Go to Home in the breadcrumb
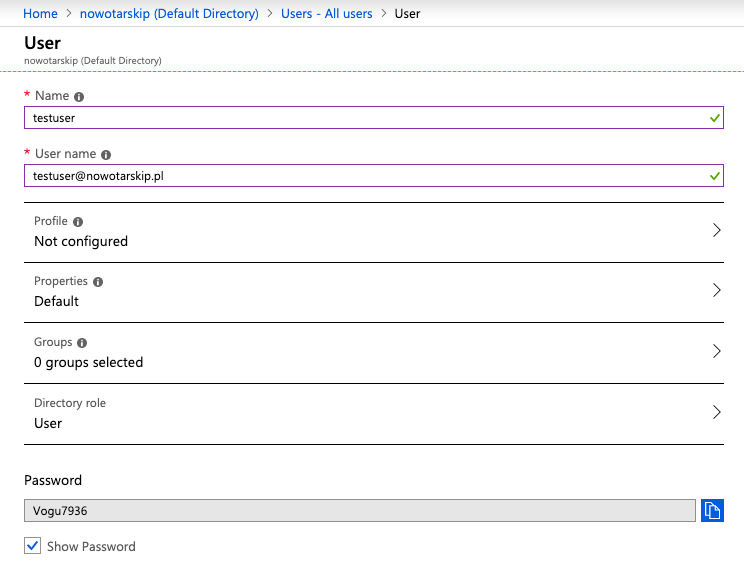The width and height of the screenshot is (744, 573). 40,14
